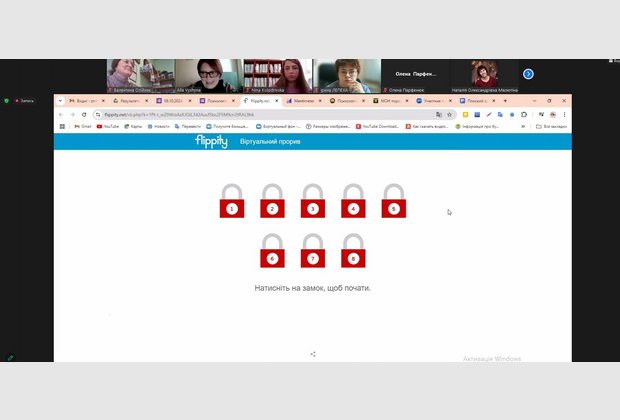Viewport: 620px width, 420px height.
Task: Open the Apps grid in bookmarks bar
Action: [62, 127]
